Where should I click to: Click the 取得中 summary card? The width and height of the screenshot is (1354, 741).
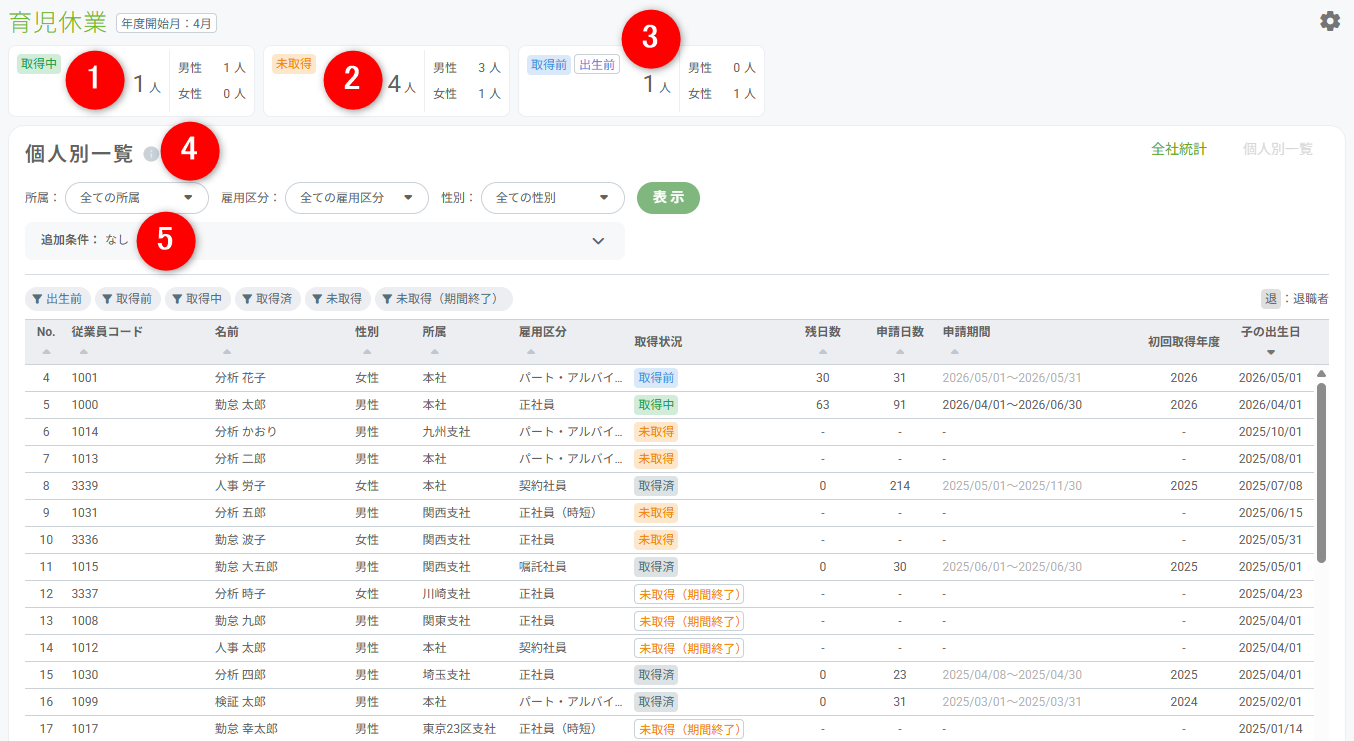(x=132, y=81)
